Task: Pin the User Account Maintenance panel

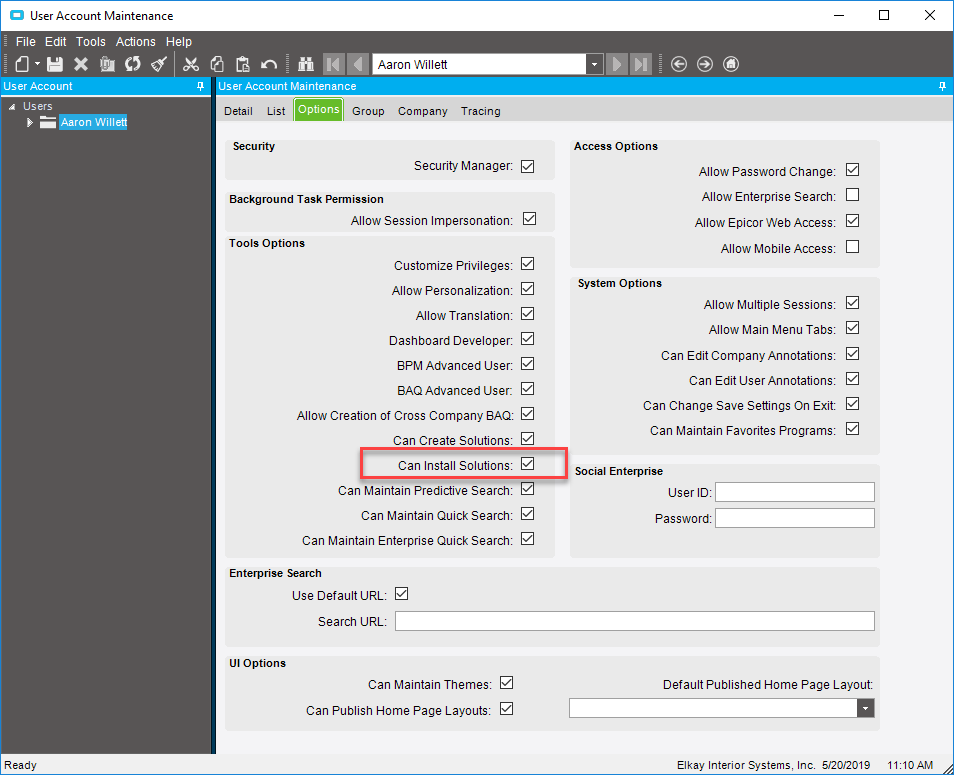Action: 942,86
